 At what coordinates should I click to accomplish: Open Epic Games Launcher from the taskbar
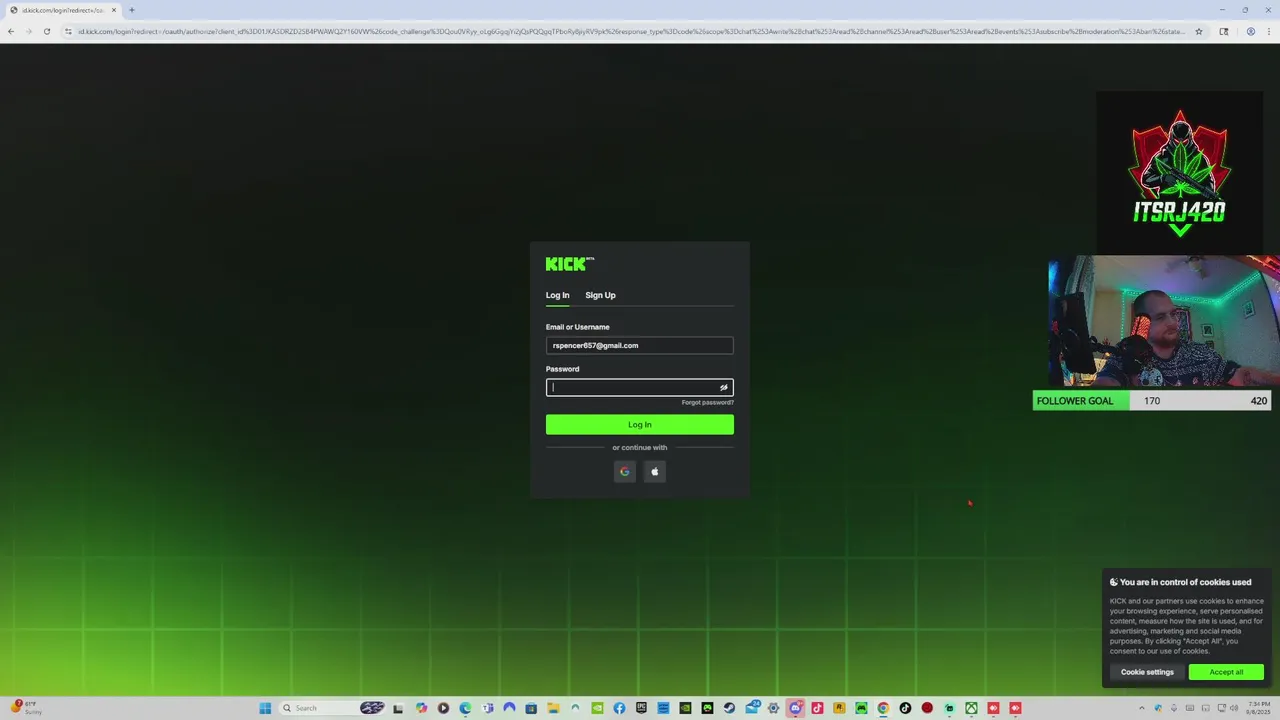pos(641,708)
